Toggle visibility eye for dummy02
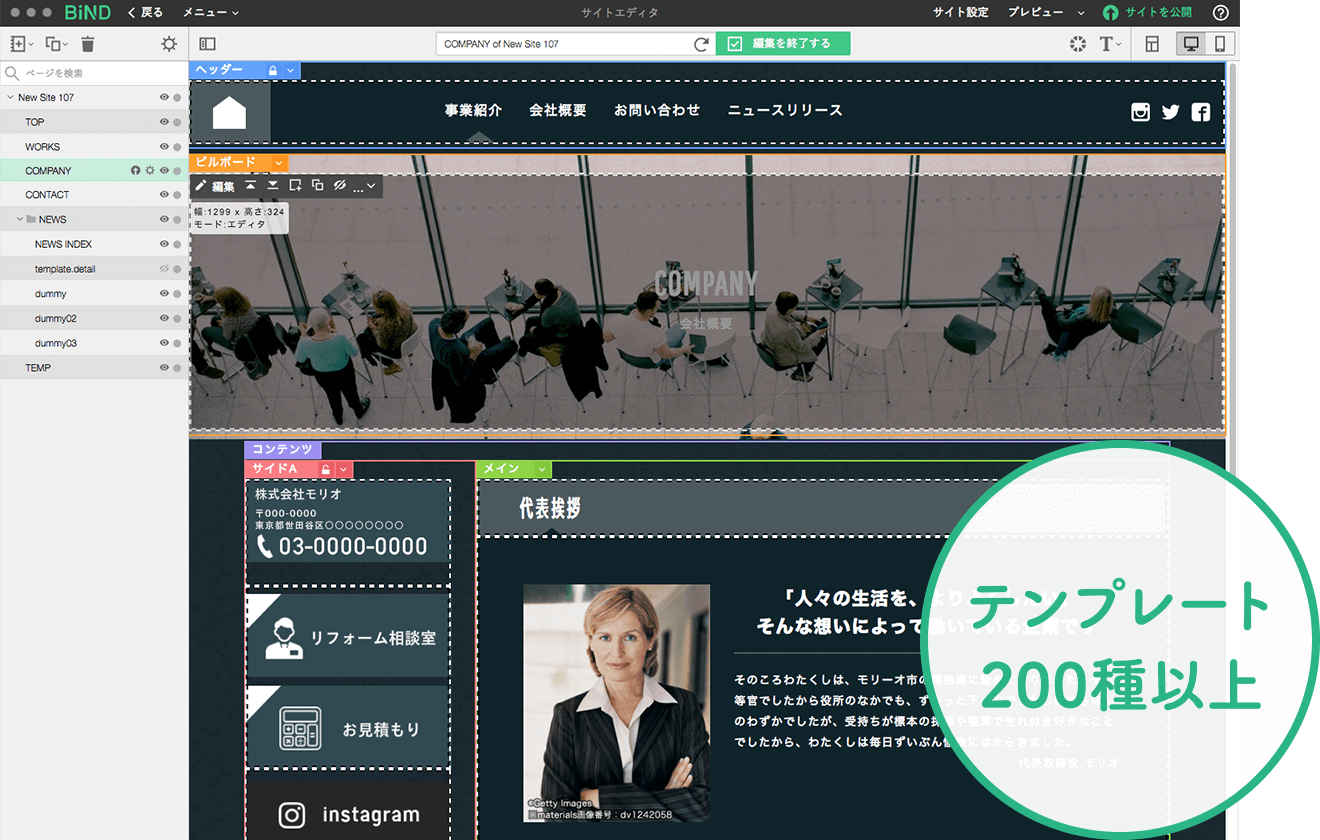 click(x=164, y=318)
